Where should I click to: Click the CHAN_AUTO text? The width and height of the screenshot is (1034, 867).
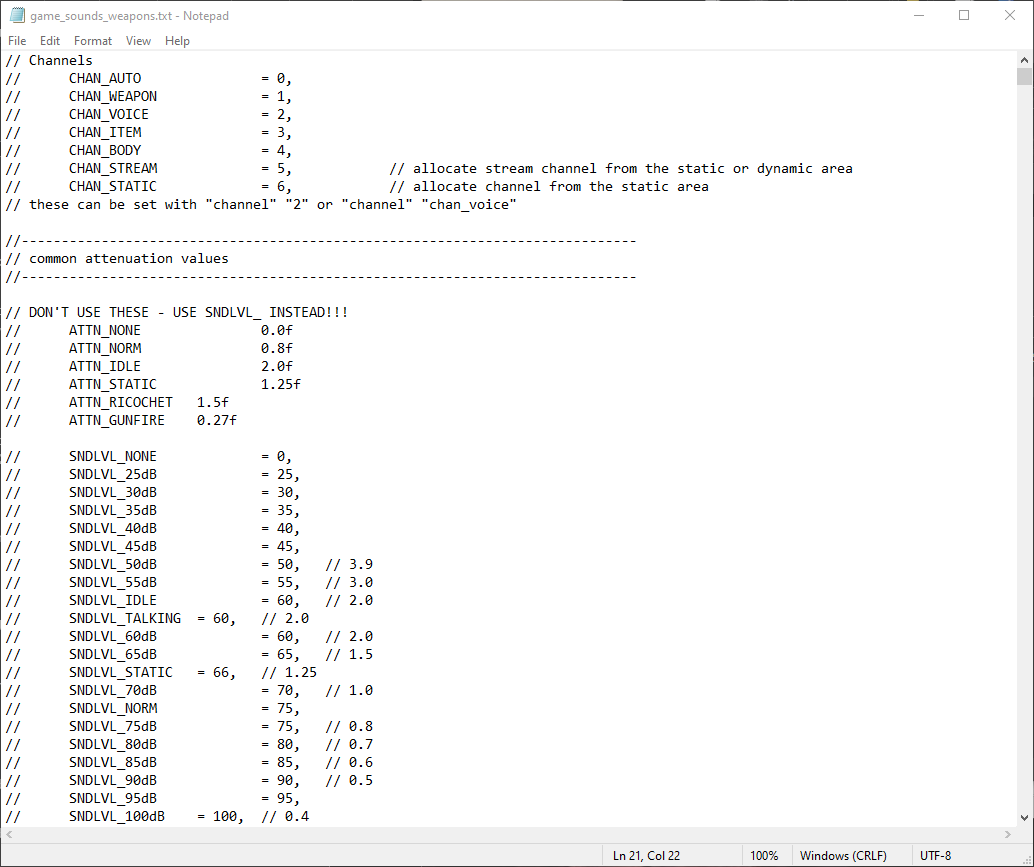tap(105, 78)
